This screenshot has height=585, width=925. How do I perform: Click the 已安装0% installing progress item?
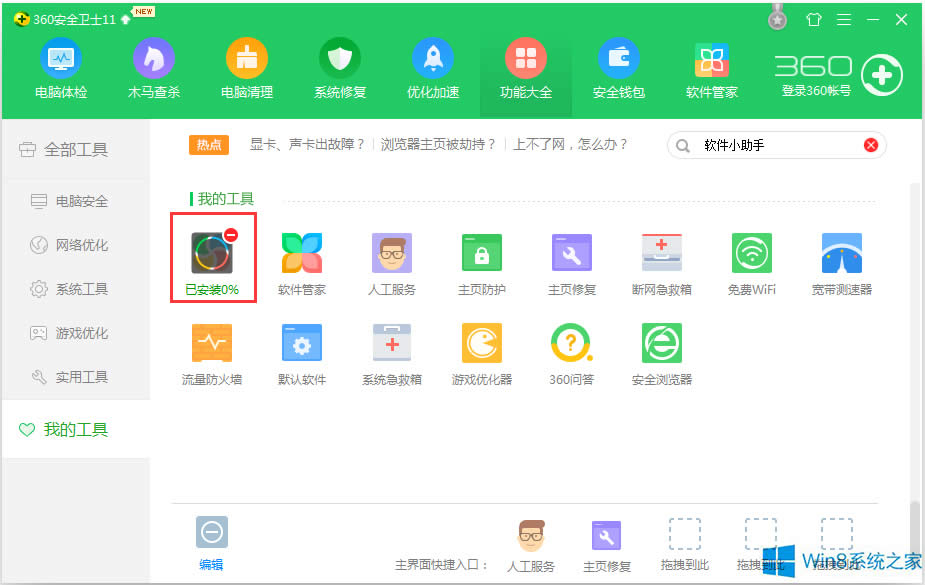tap(213, 257)
